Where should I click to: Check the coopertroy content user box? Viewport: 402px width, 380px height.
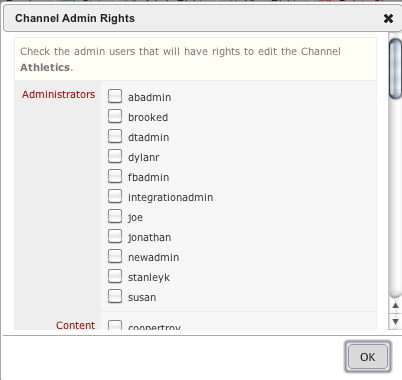tap(115, 325)
